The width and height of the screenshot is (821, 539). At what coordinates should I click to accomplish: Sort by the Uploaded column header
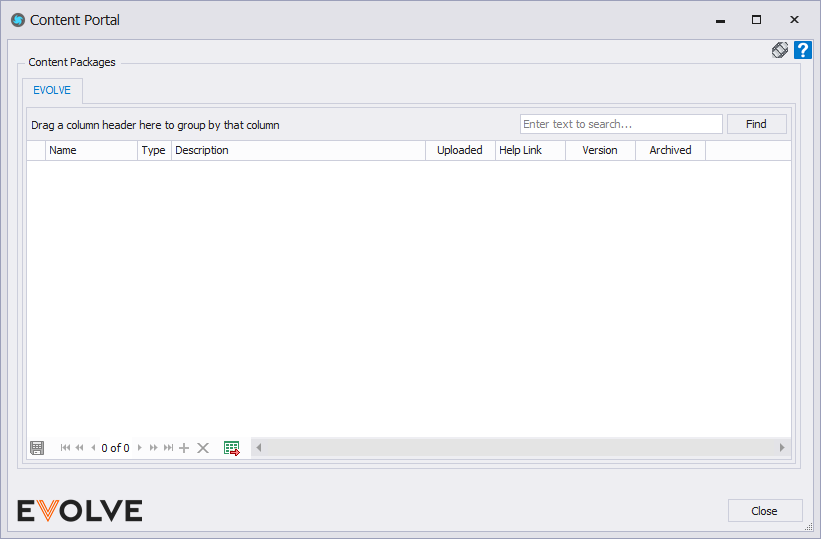tap(460, 150)
